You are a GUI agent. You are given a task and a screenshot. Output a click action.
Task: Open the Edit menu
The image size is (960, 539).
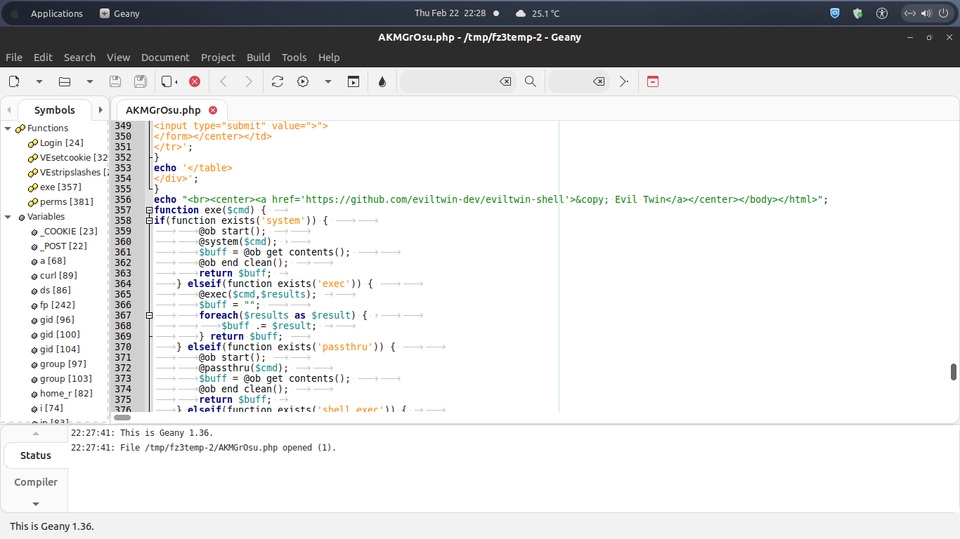[43, 58]
